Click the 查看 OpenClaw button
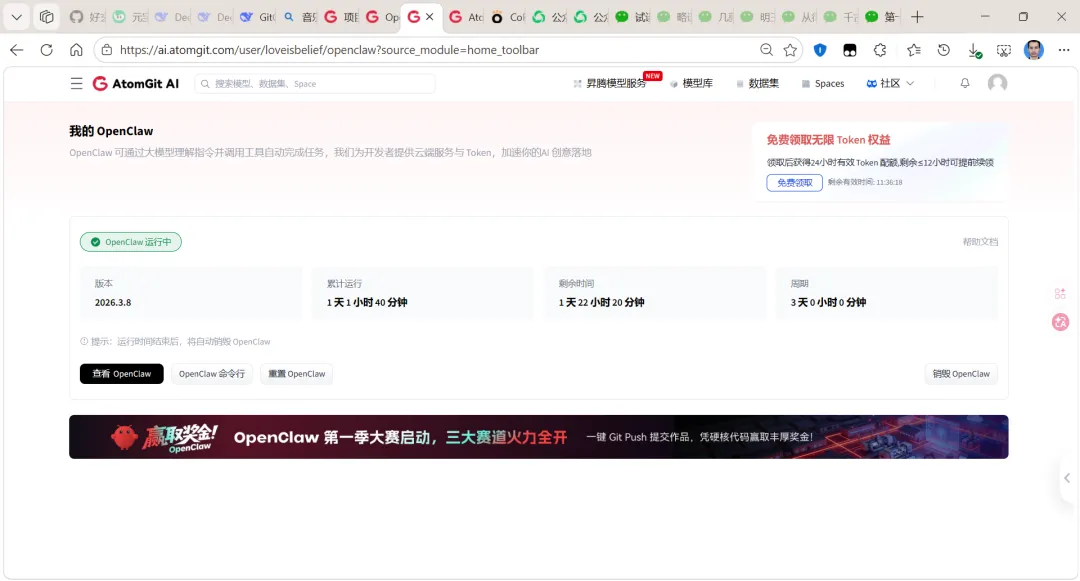 [122, 374]
